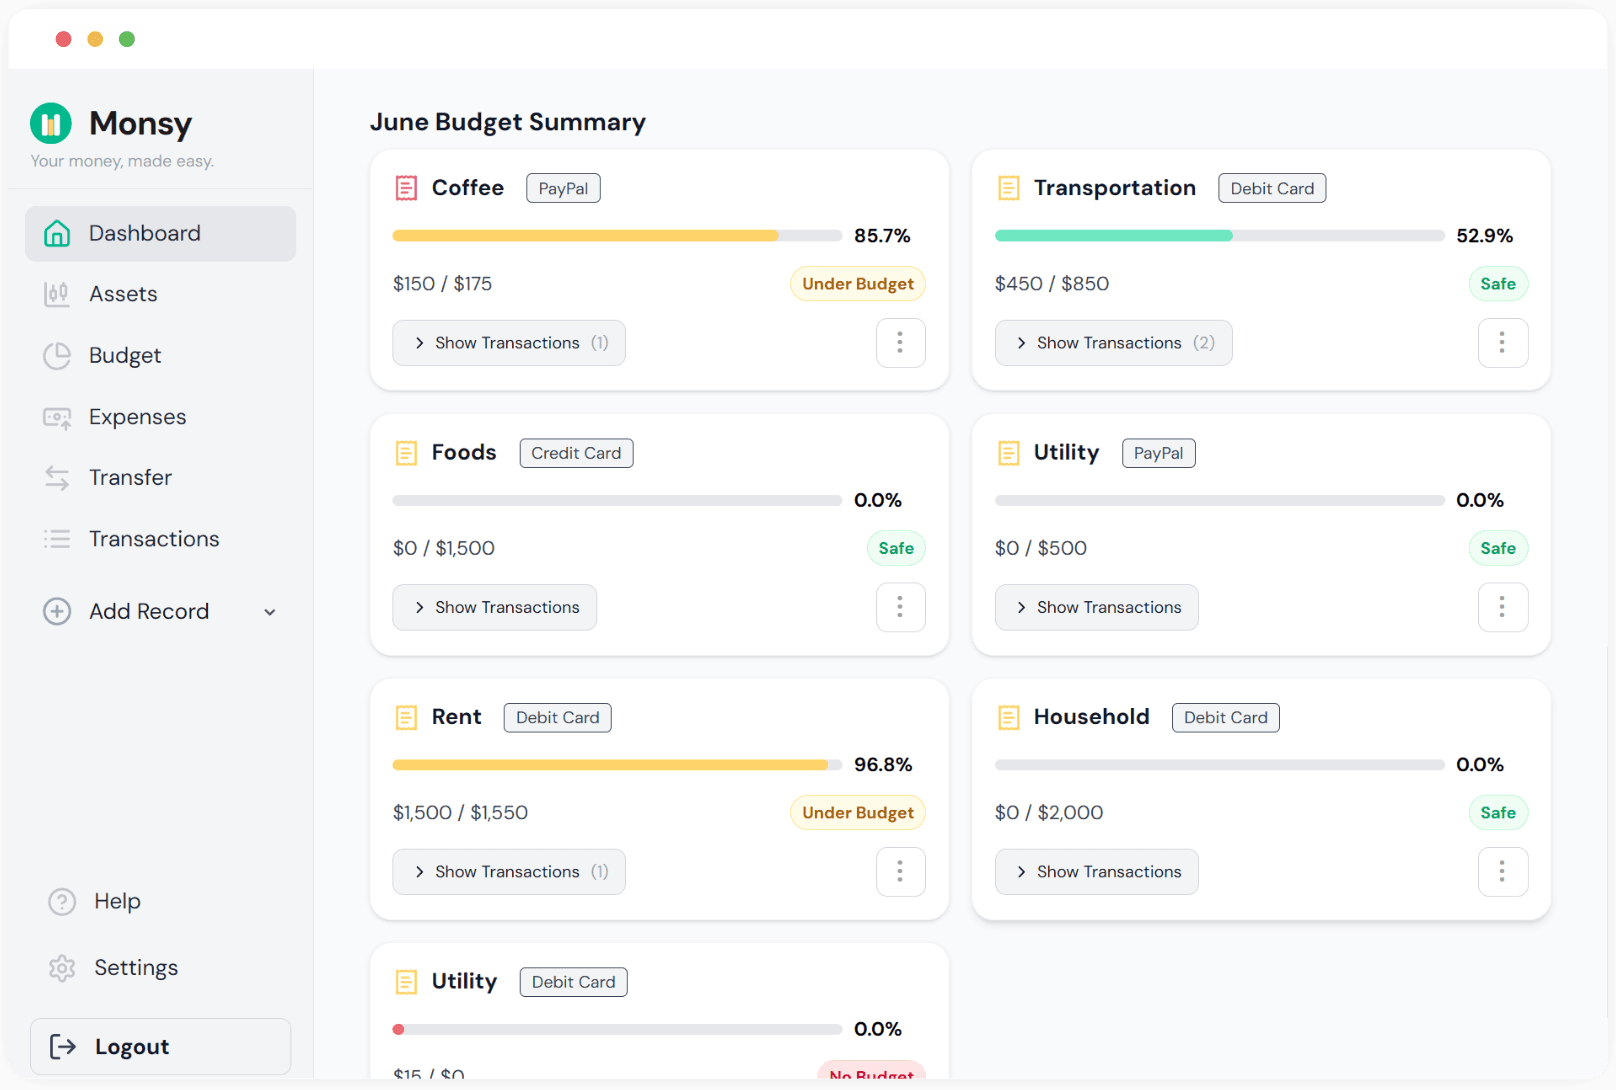Open the Budget section
Screen dimensions: 1616x1090
(57, 355)
